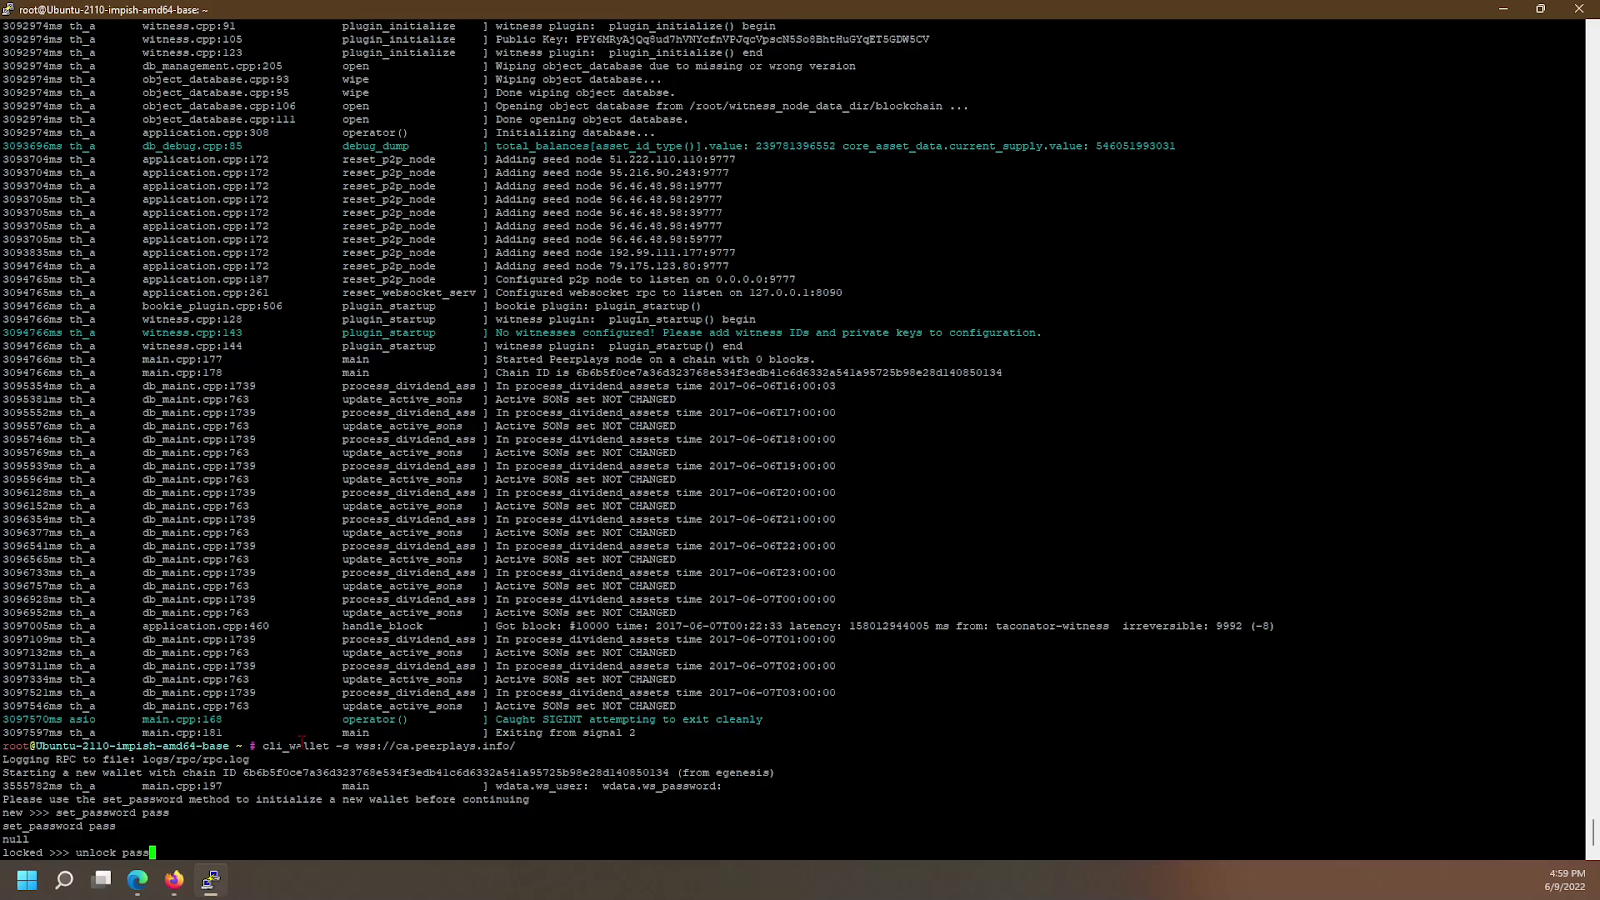Click the 'Got block: #10000' message
1600x900 pixels.
pos(885,626)
